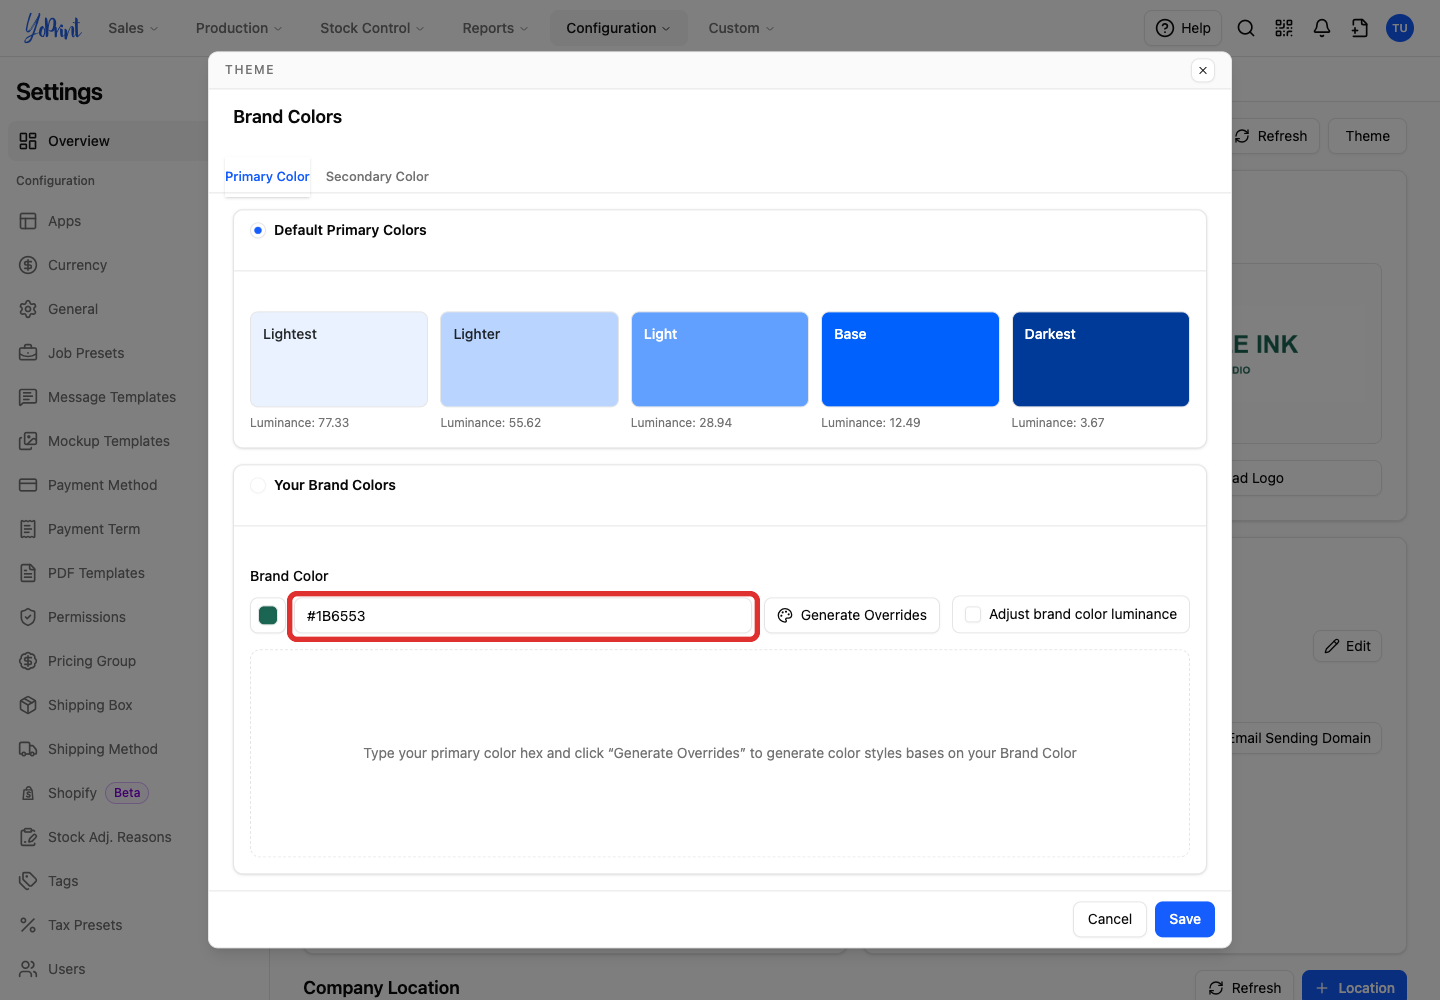Close the Theme dialog
The image size is (1440, 1000).
tap(1203, 70)
